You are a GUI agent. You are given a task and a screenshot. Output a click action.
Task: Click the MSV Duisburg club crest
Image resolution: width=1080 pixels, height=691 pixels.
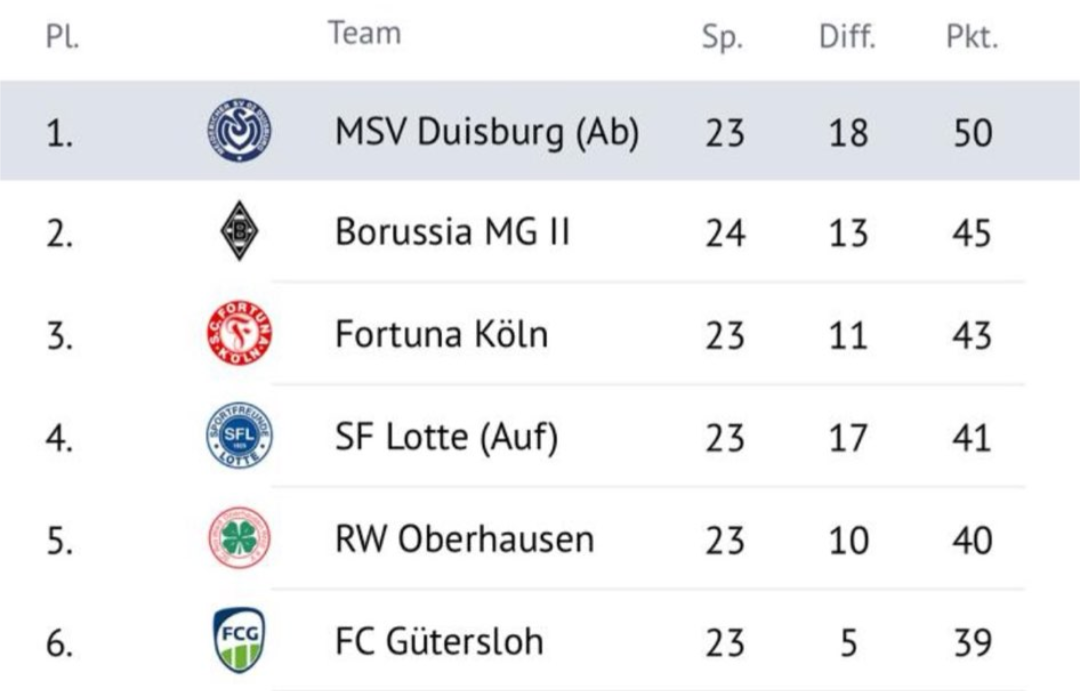click(x=239, y=130)
